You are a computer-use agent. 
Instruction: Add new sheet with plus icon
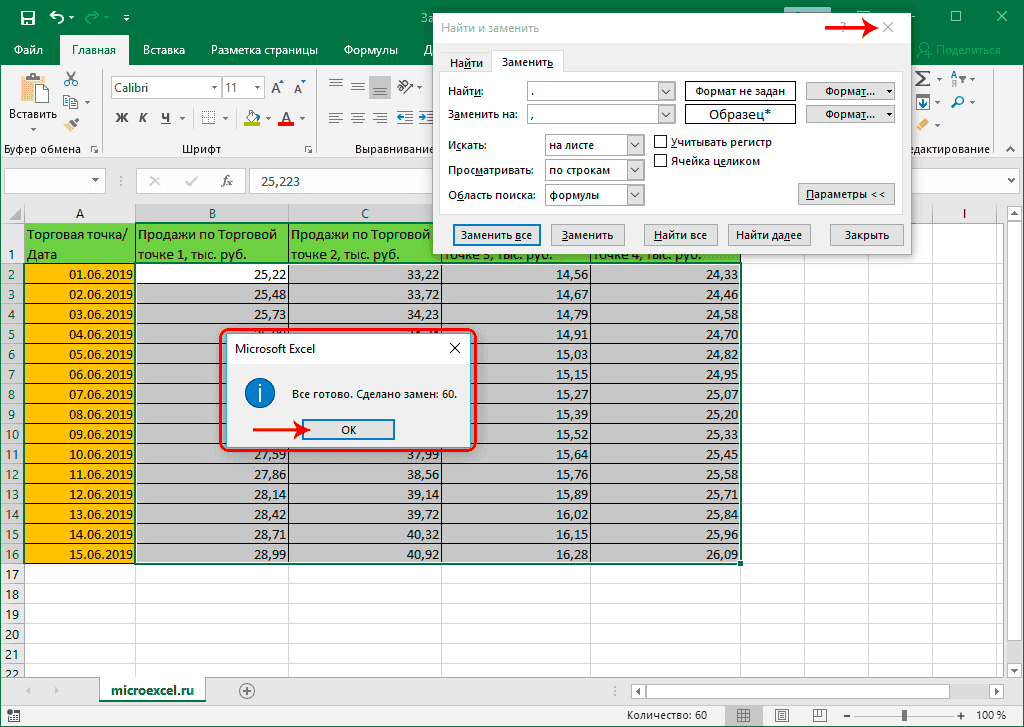tap(247, 690)
